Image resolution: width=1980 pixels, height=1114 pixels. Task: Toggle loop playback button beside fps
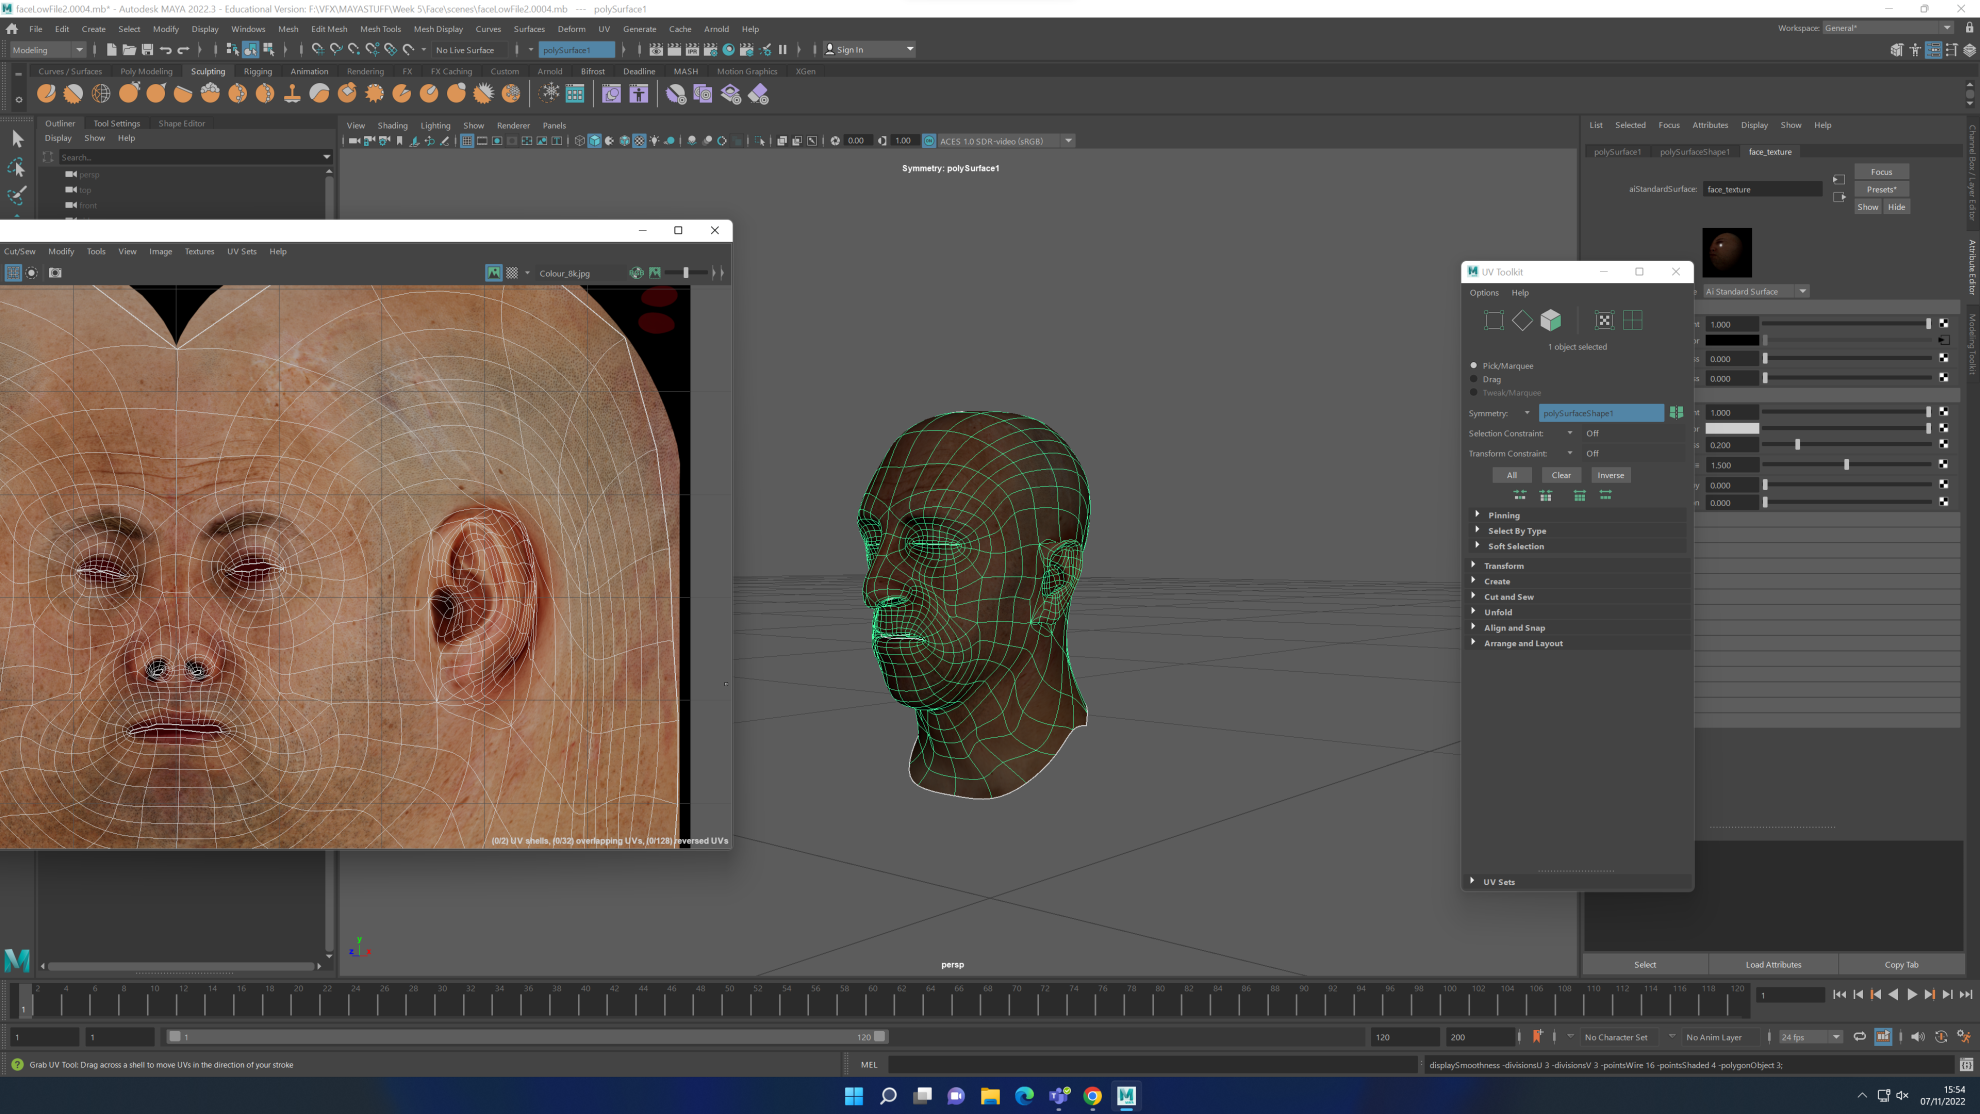click(x=1859, y=1037)
